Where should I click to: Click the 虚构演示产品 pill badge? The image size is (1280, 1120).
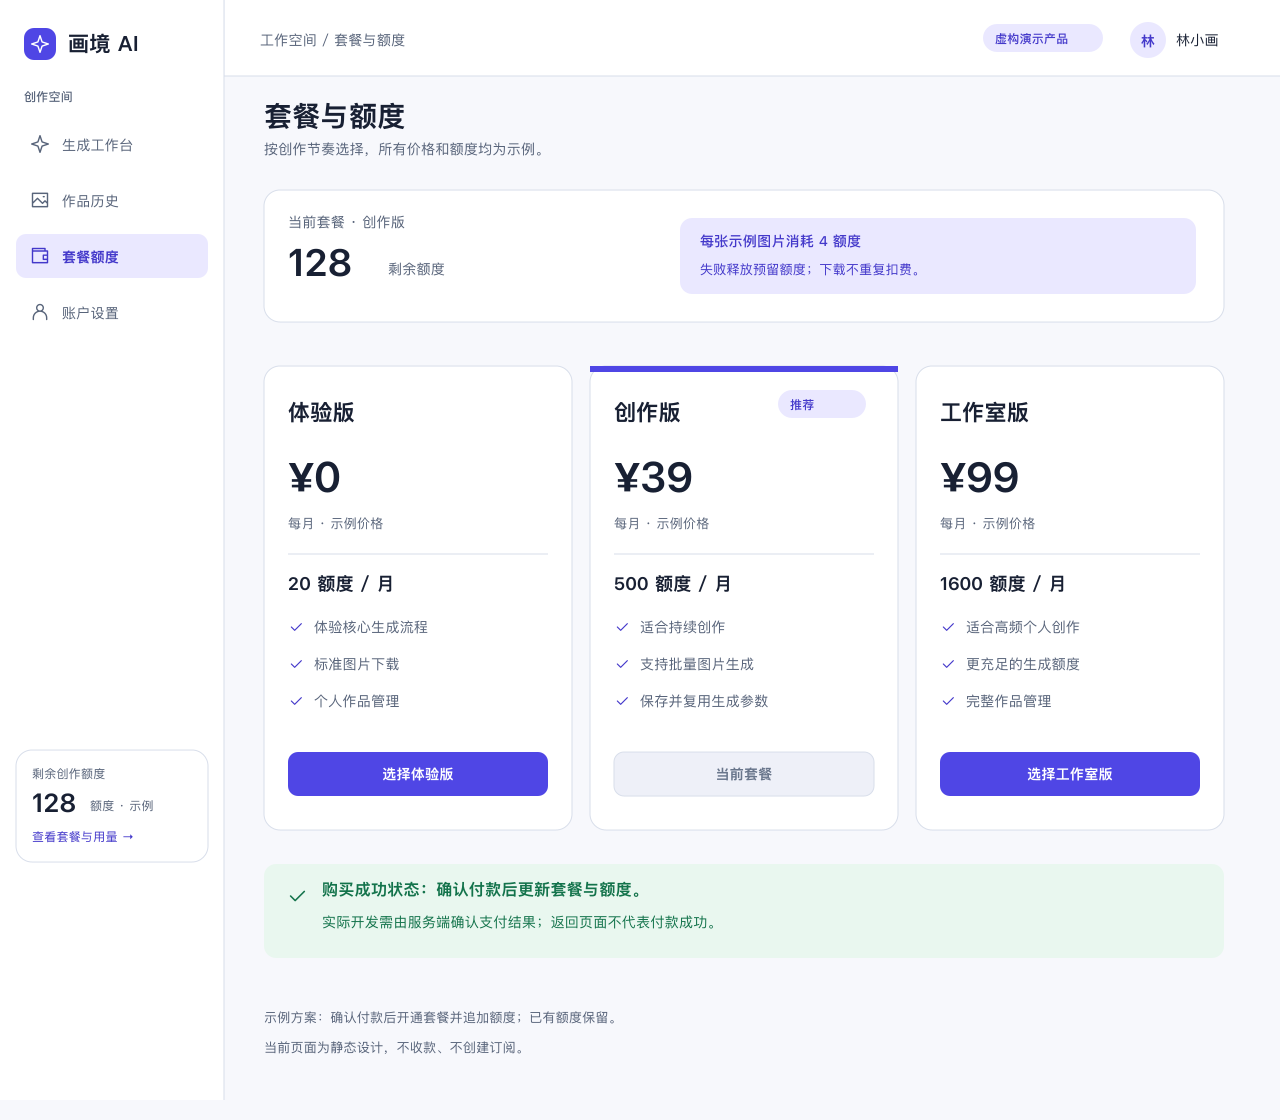pyautogui.click(x=1043, y=38)
